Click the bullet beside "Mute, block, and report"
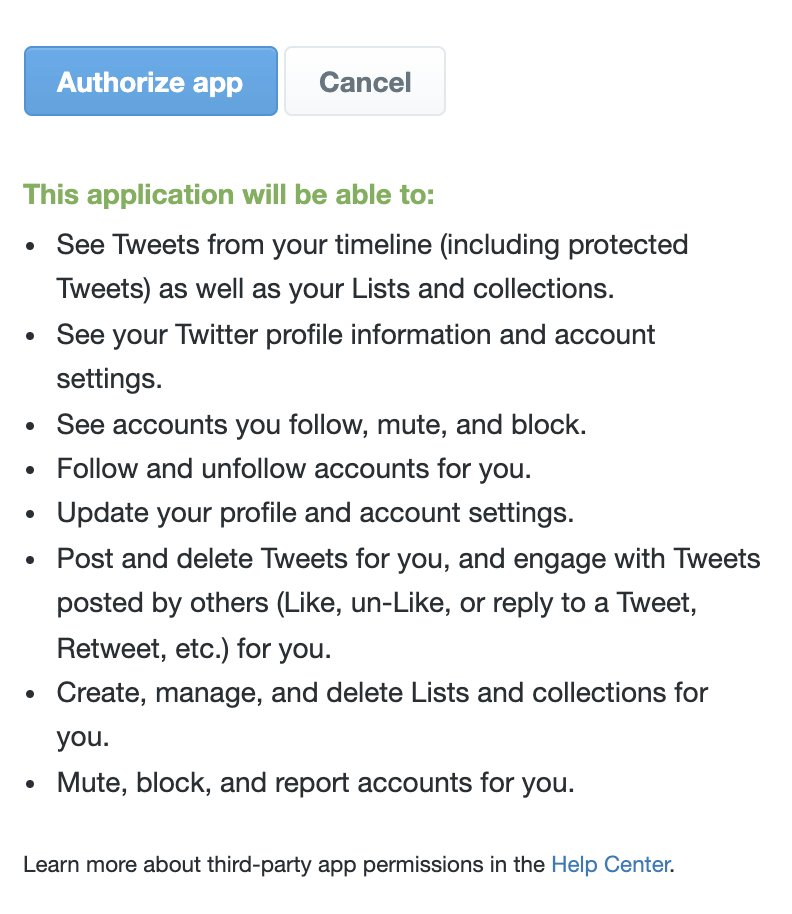The image size is (792, 914). (30, 784)
